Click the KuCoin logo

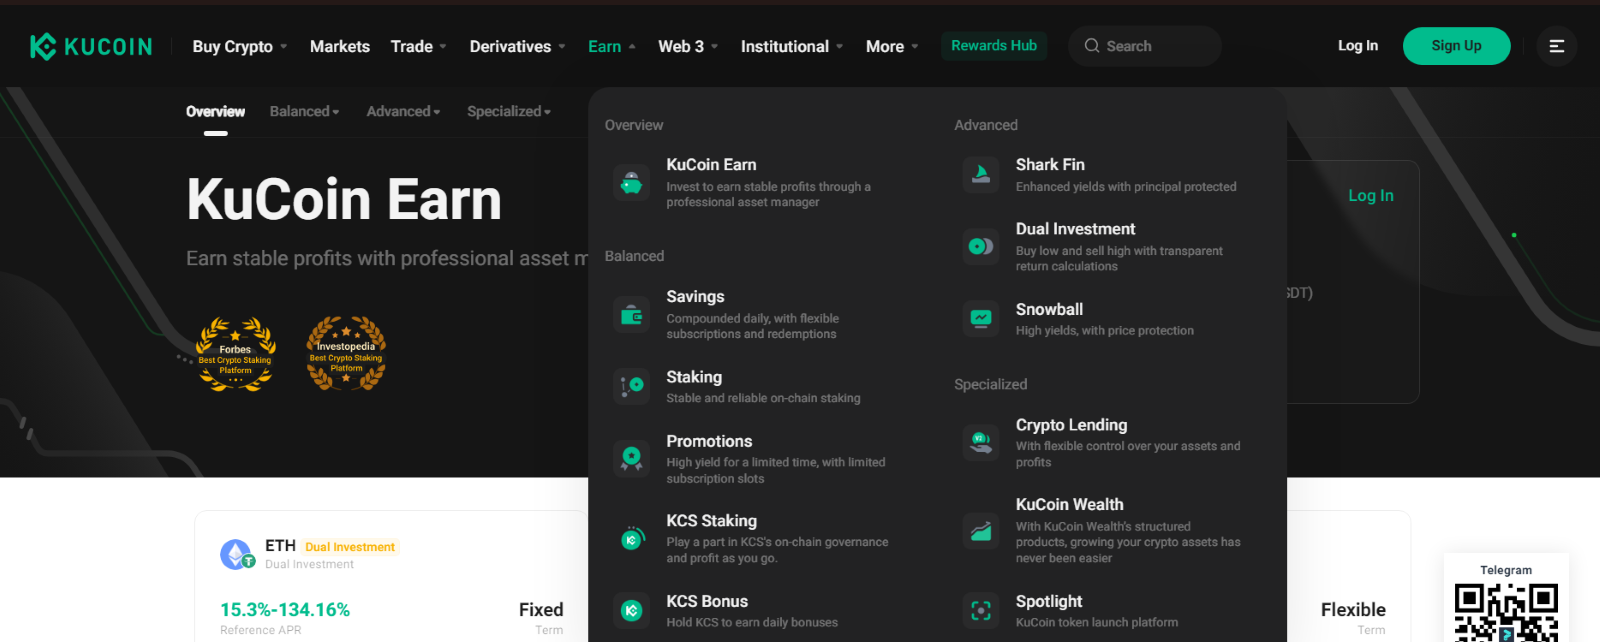click(91, 46)
